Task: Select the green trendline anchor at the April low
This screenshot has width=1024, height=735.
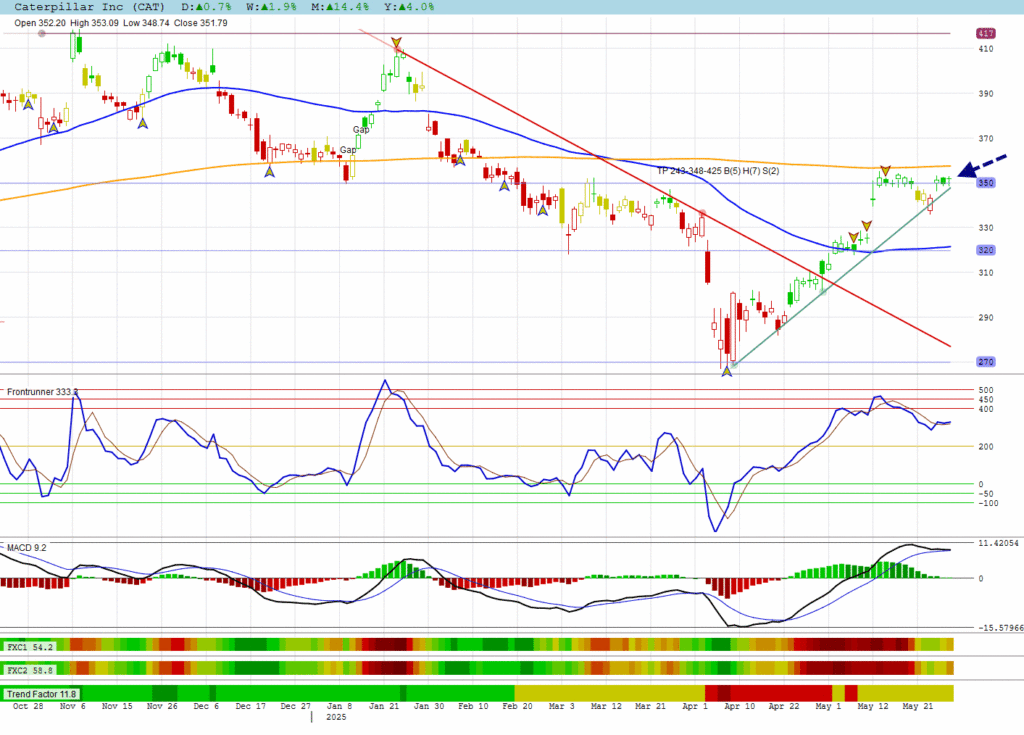Action: 734,365
